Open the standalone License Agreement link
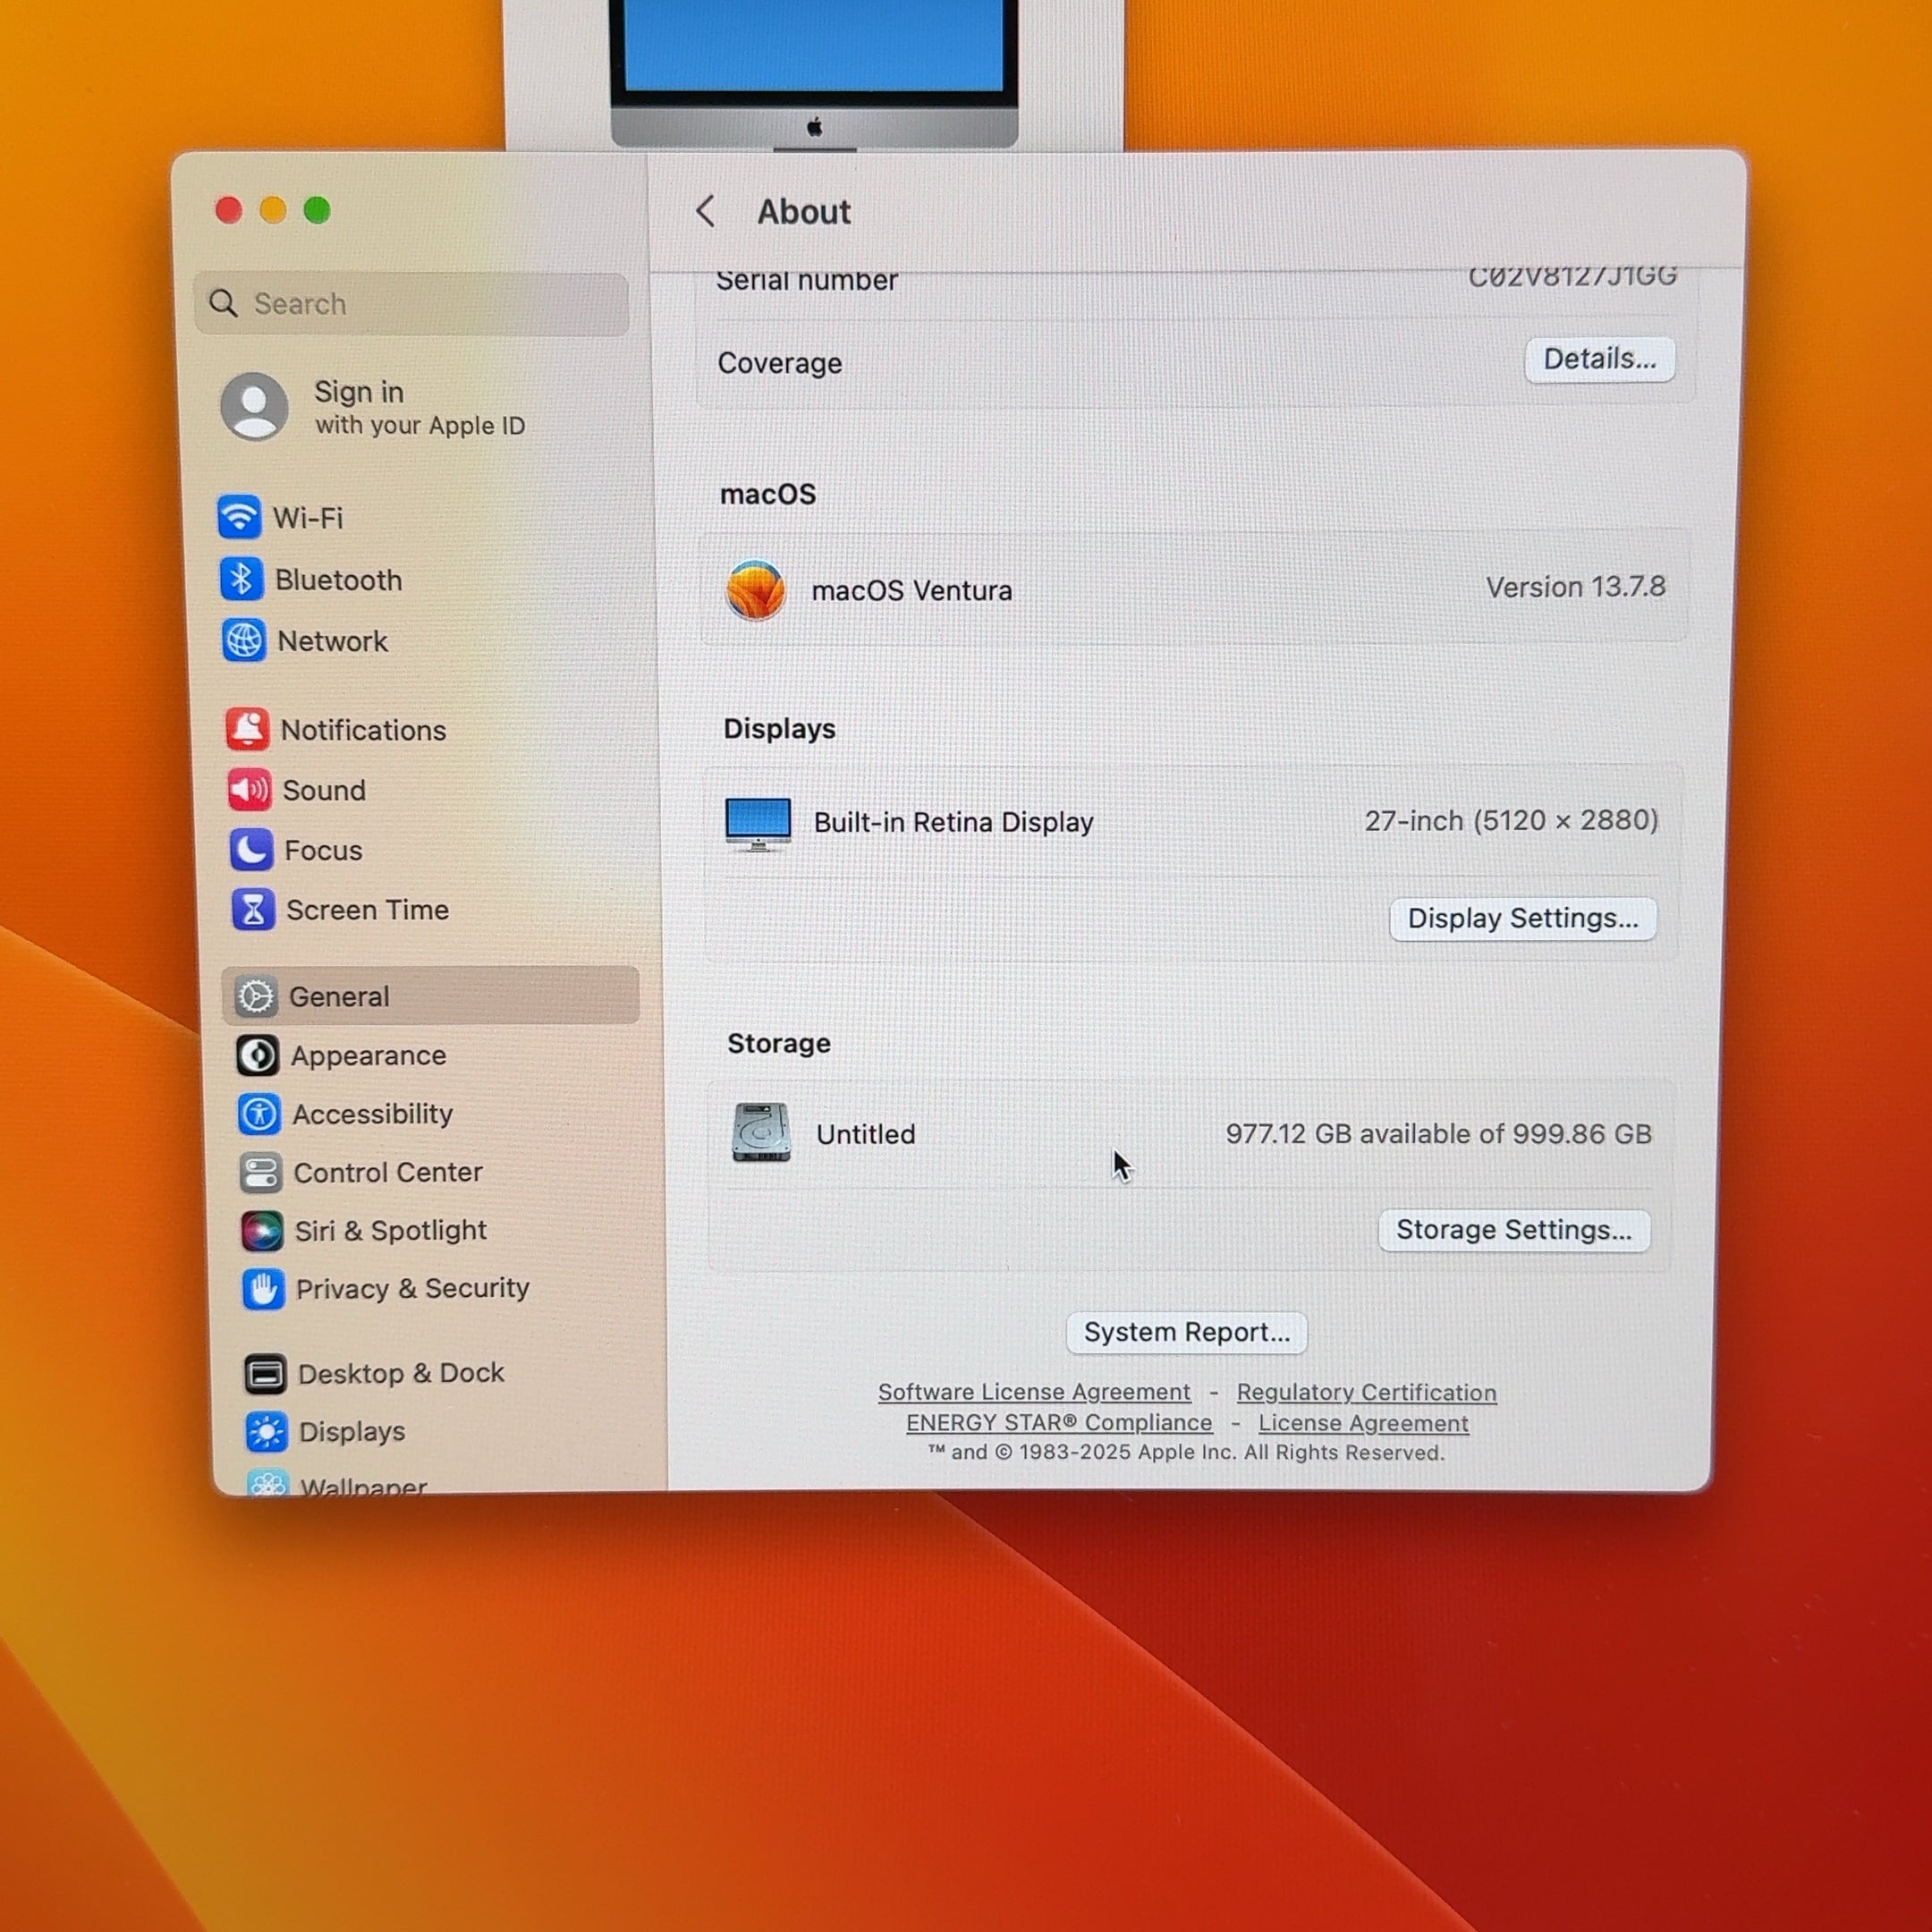The width and height of the screenshot is (1932, 1932). (x=1363, y=1423)
